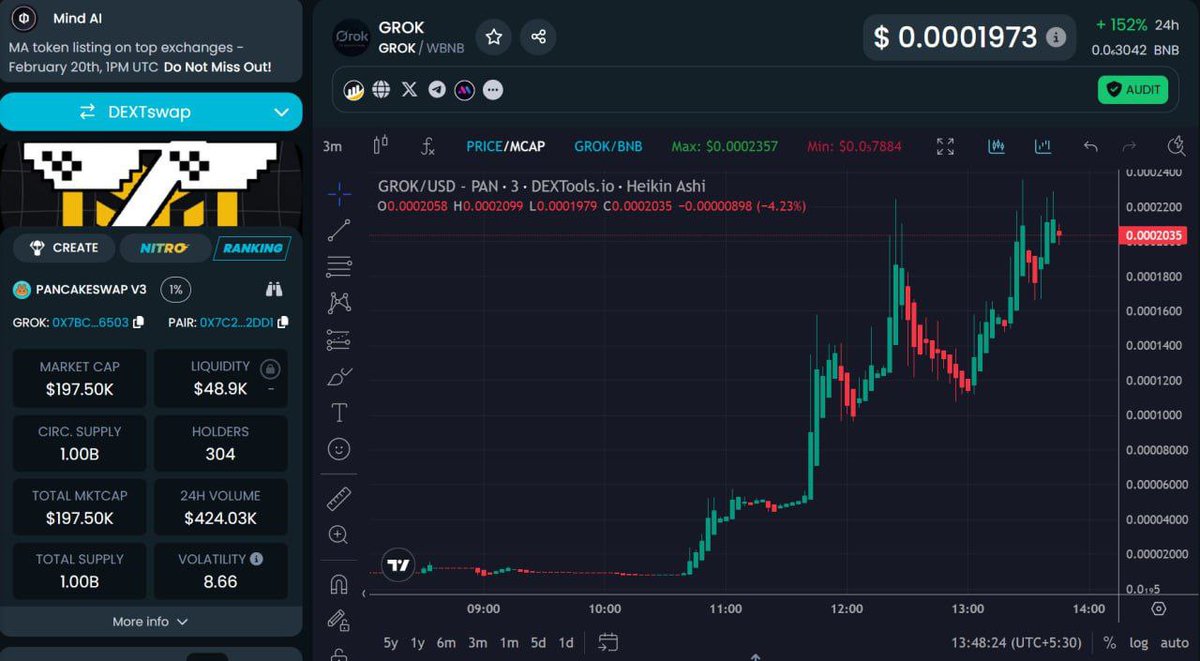Set the chart range to 1d
Viewport: 1200px width, 661px height.
566,643
